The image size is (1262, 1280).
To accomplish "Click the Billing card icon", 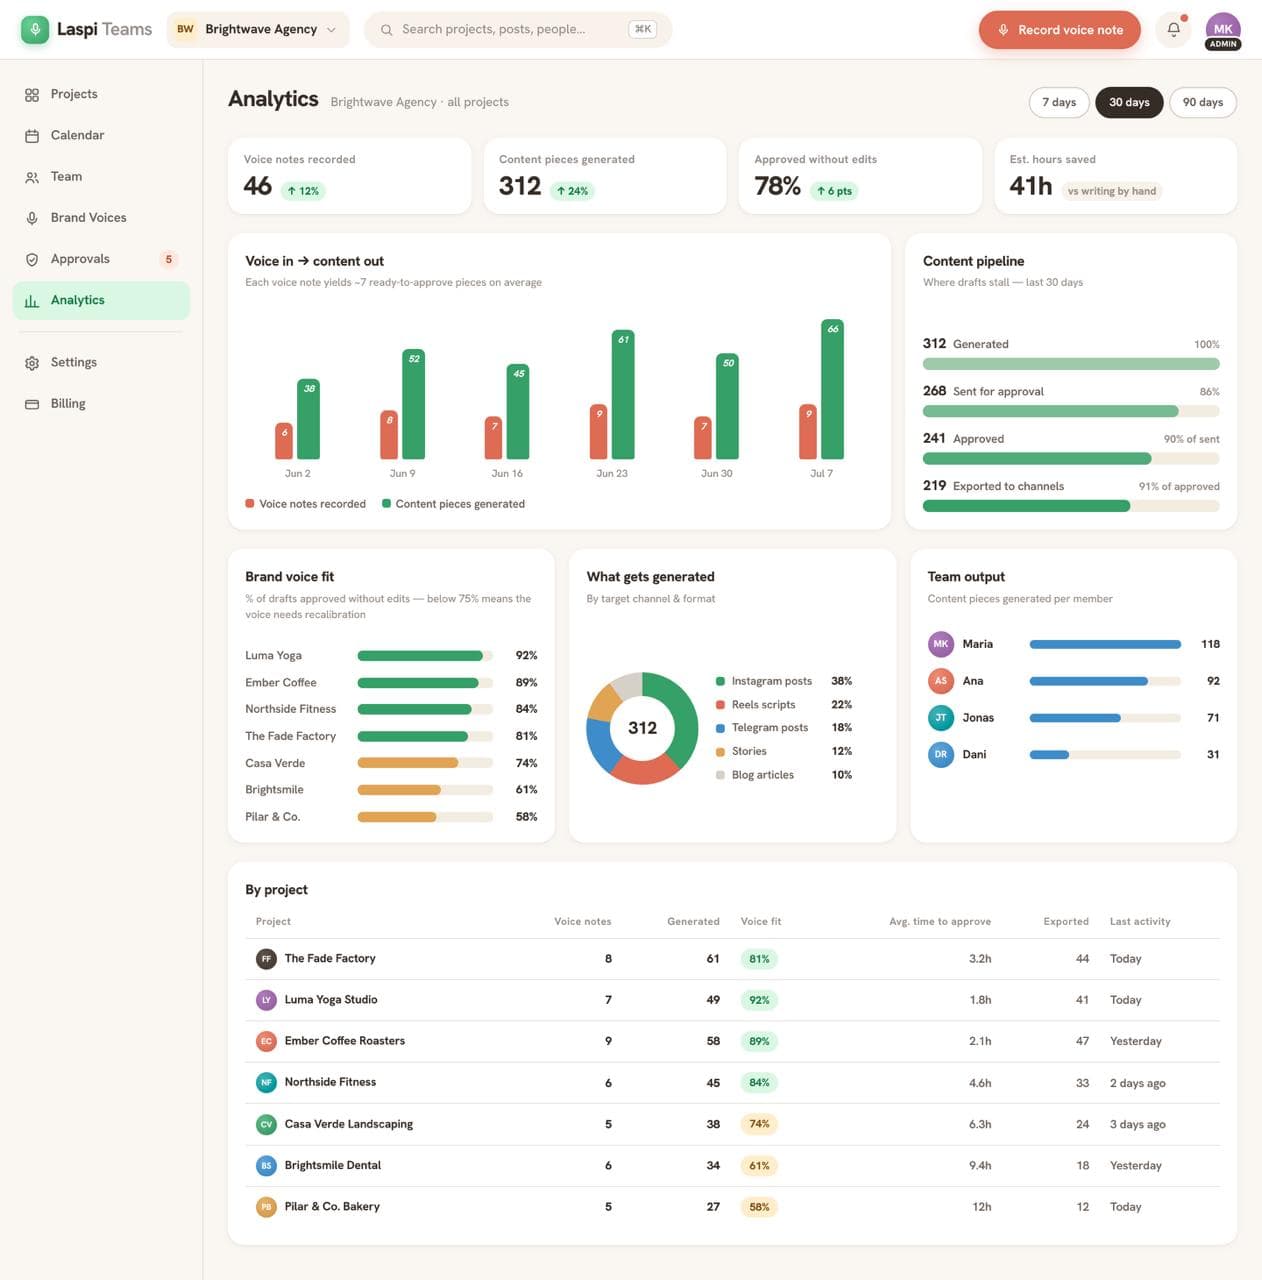I will pyautogui.click(x=32, y=404).
